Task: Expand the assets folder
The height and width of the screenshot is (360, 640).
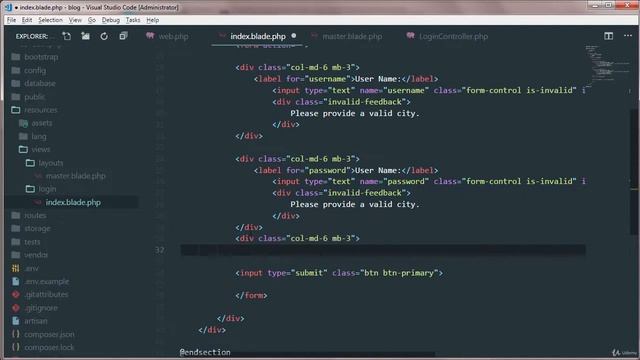Action: coord(42,123)
